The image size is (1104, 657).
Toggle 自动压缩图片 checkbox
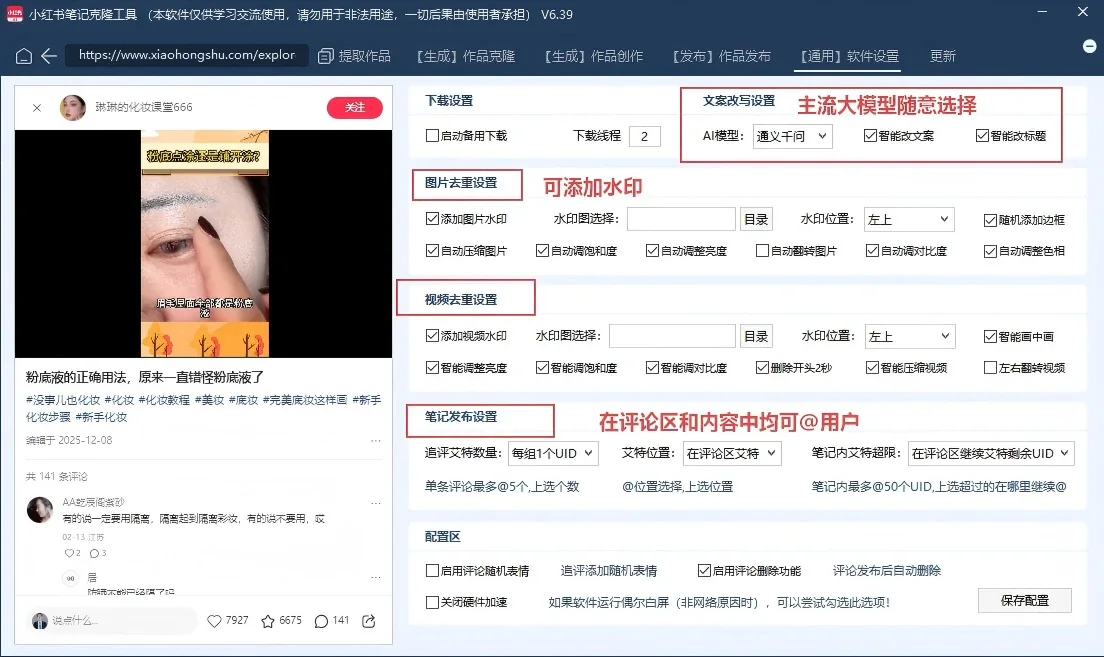(x=432, y=250)
